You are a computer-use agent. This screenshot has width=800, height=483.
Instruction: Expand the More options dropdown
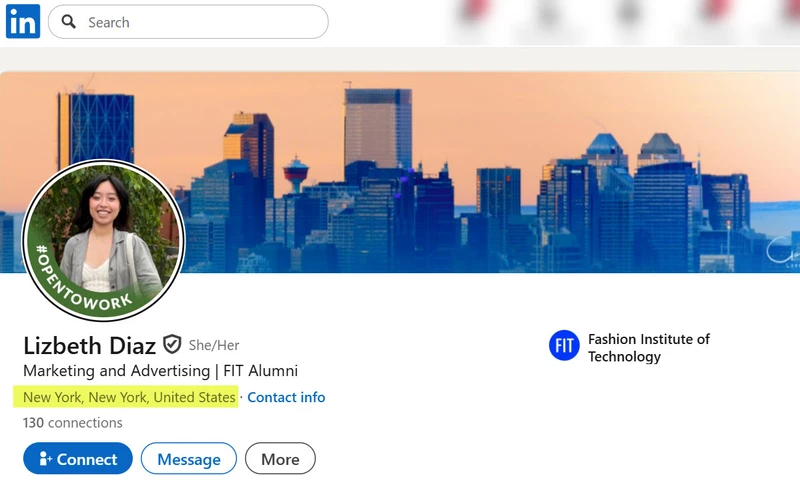[280, 459]
